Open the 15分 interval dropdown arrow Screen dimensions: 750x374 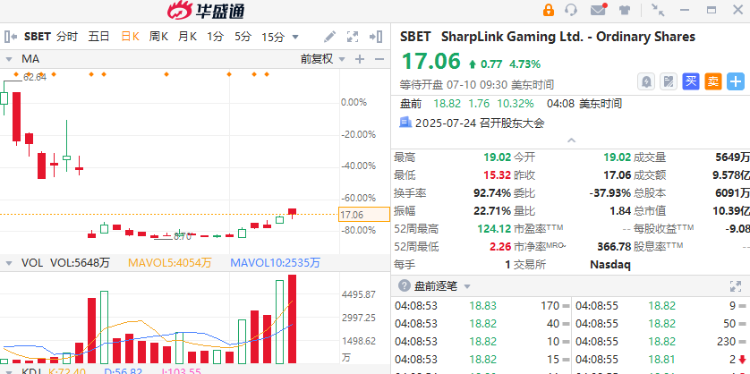[x=295, y=37]
